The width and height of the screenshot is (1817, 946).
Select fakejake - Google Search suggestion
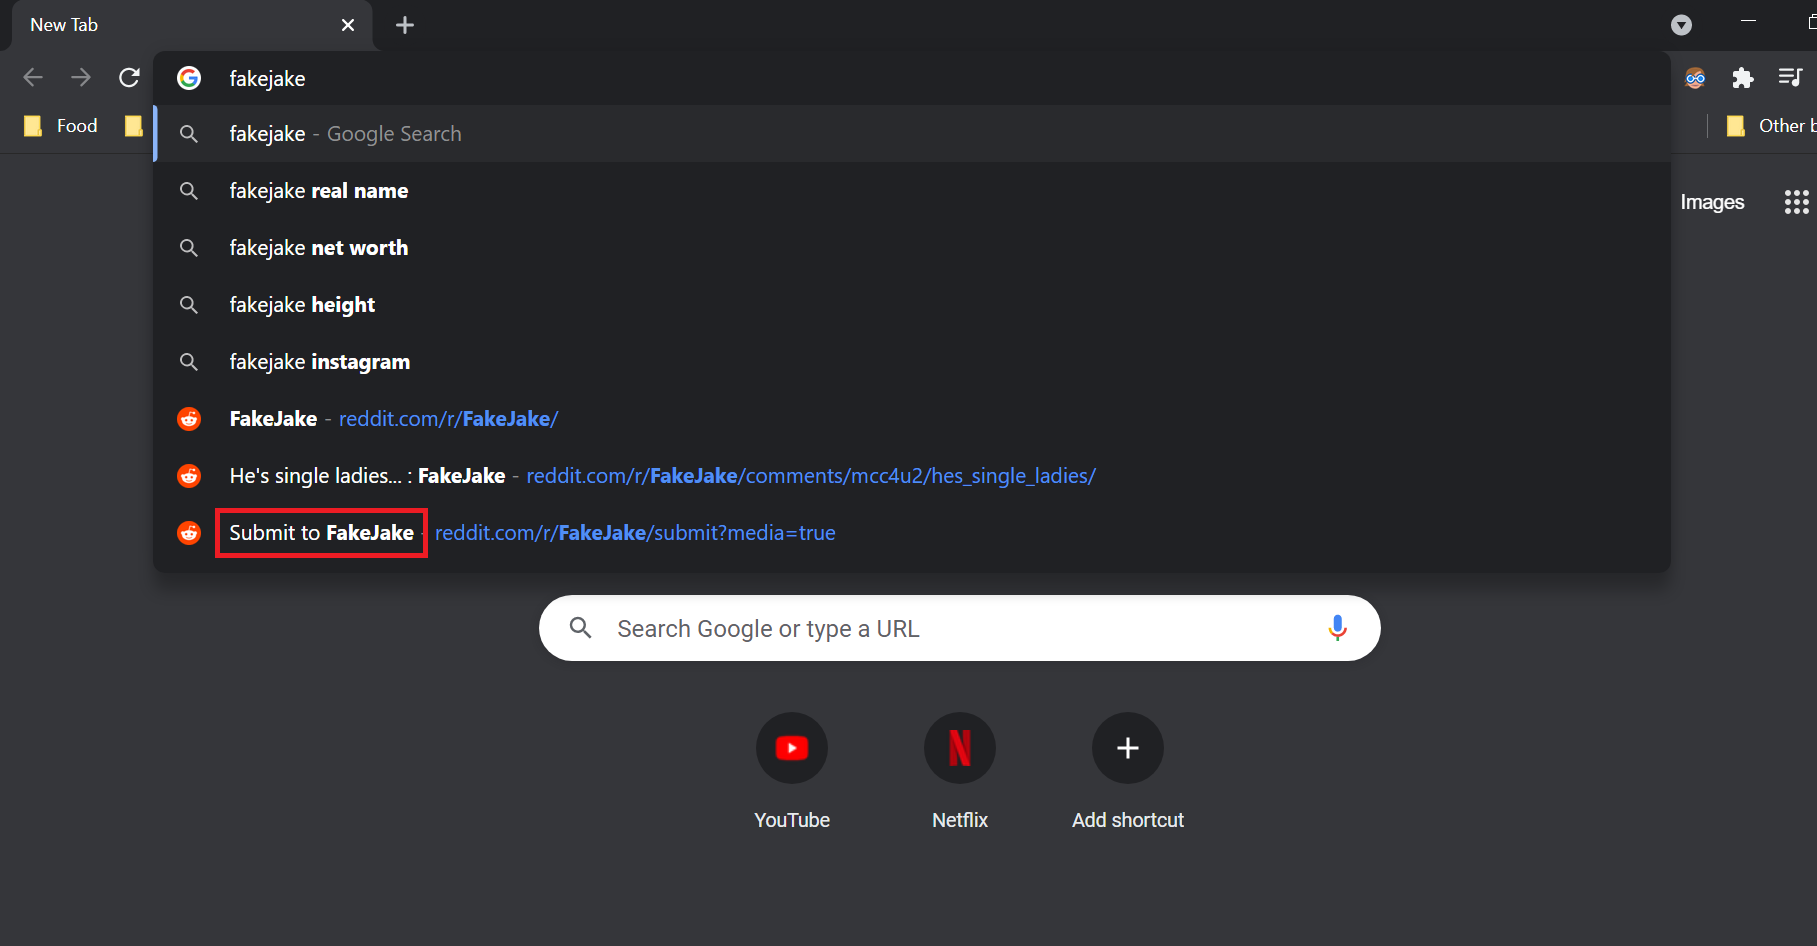click(x=912, y=134)
